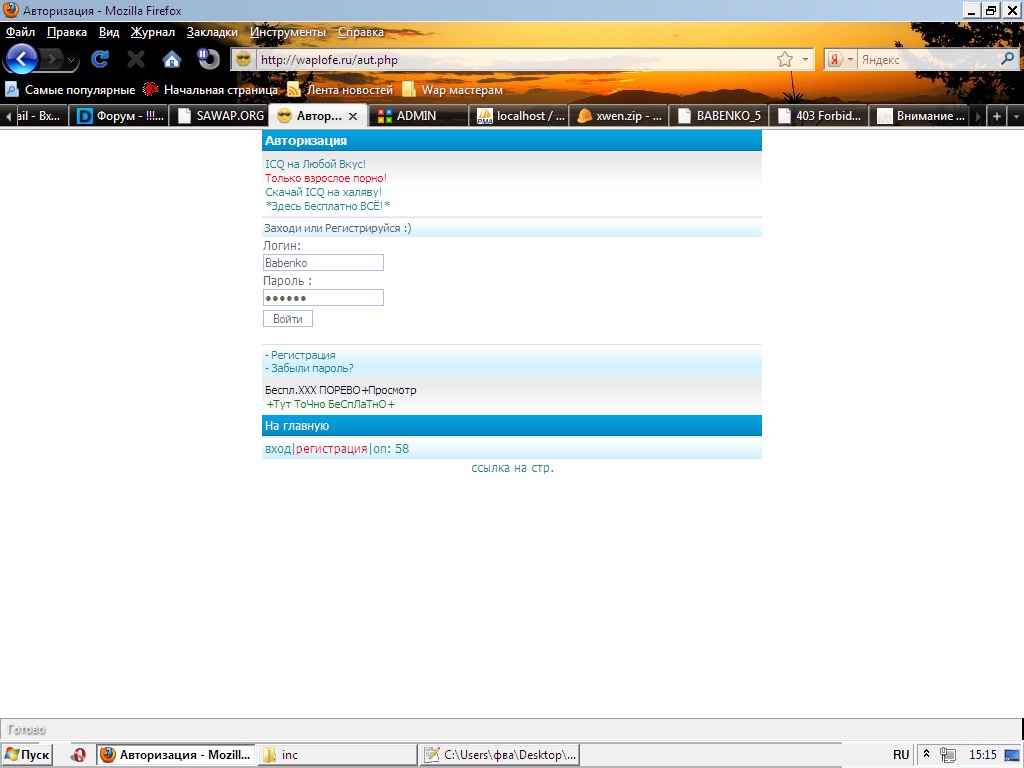
Task: Open the Wap мастерам bookmark folder
Action: (453, 89)
